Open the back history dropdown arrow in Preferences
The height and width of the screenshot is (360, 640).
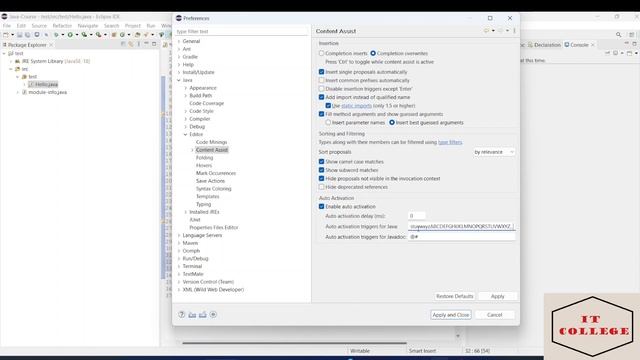pos(493,31)
